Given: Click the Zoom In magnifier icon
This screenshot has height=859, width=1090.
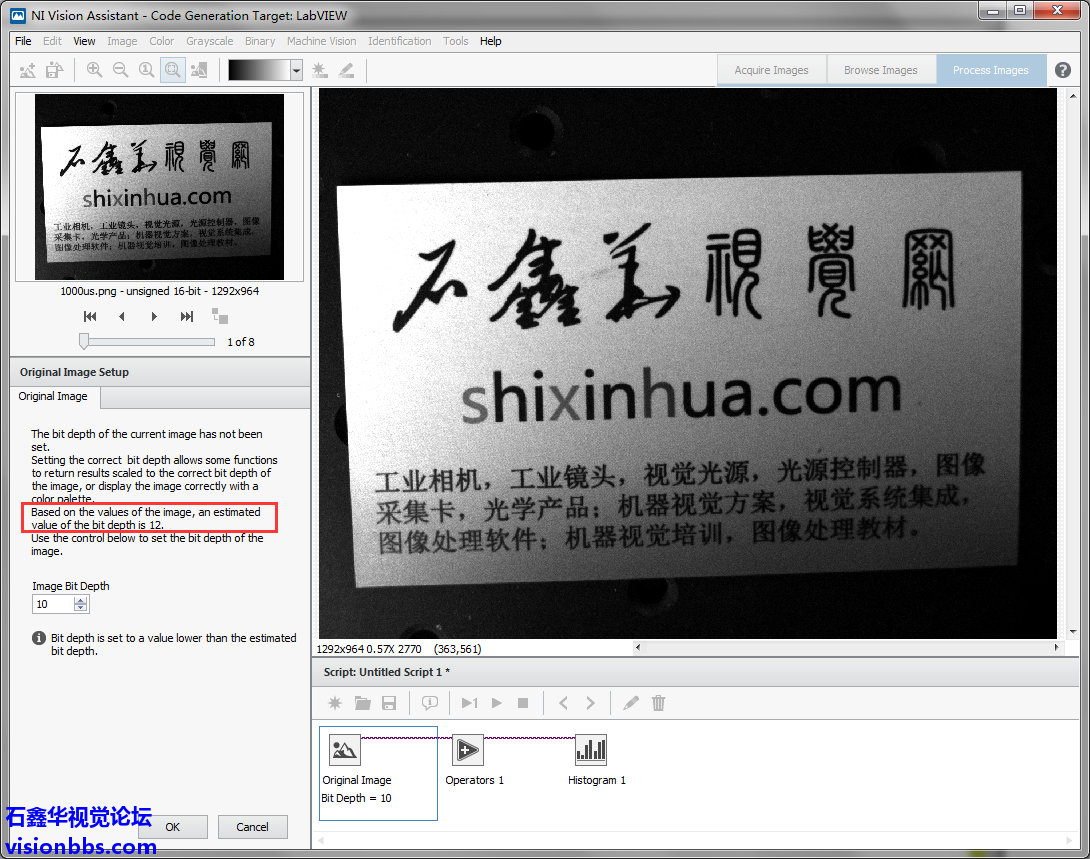Looking at the screenshot, I should [x=95, y=70].
